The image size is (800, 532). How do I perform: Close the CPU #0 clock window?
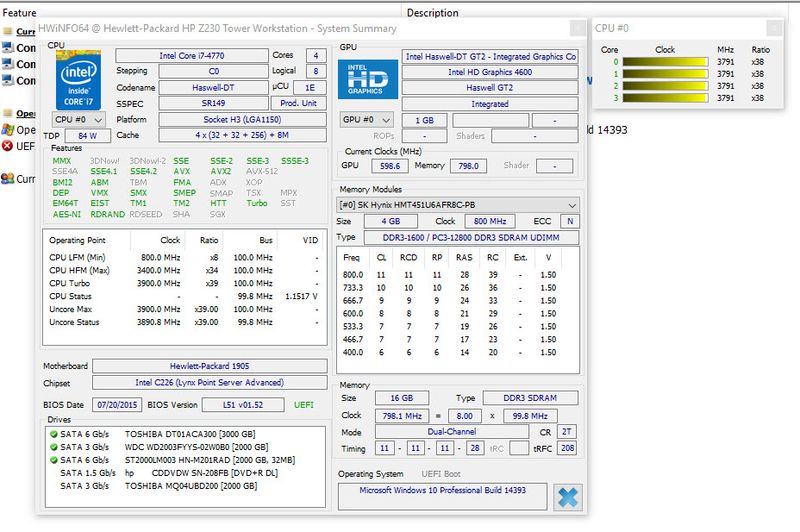[774, 28]
